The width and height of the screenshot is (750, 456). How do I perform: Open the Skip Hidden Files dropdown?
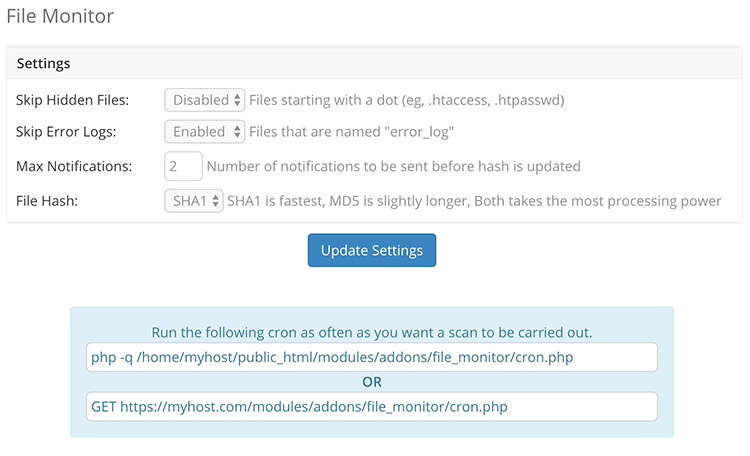pyautogui.click(x=204, y=100)
